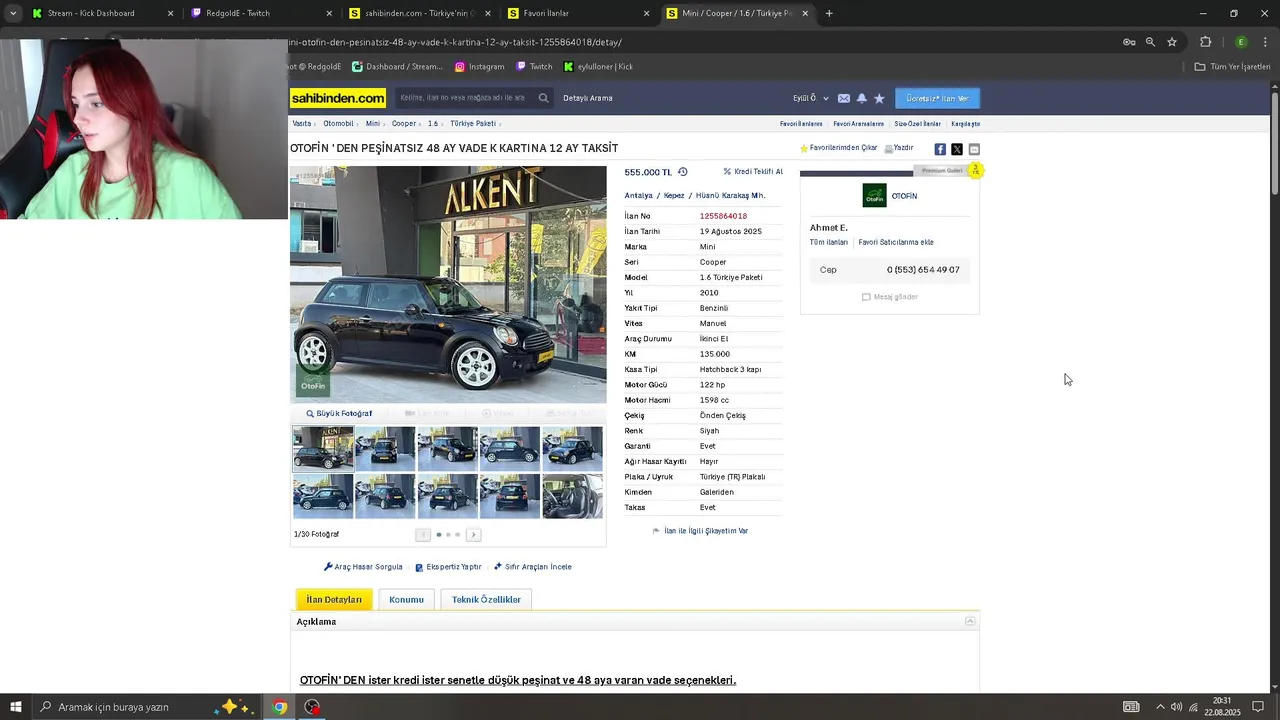This screenshot has height=720, width=1280.
Task: Open Favori Aramalarım header link
Action: [x=858, y=124]
